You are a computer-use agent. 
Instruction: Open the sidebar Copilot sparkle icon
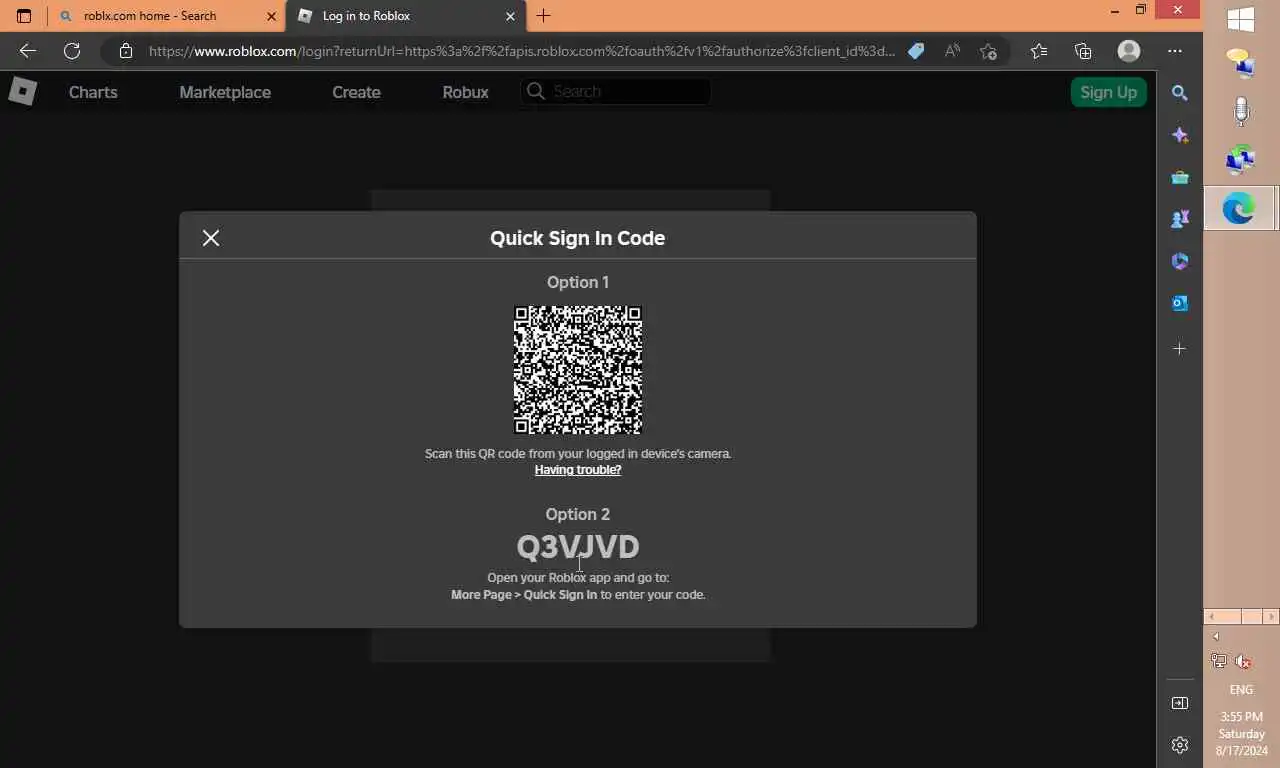pos(1180,135)
